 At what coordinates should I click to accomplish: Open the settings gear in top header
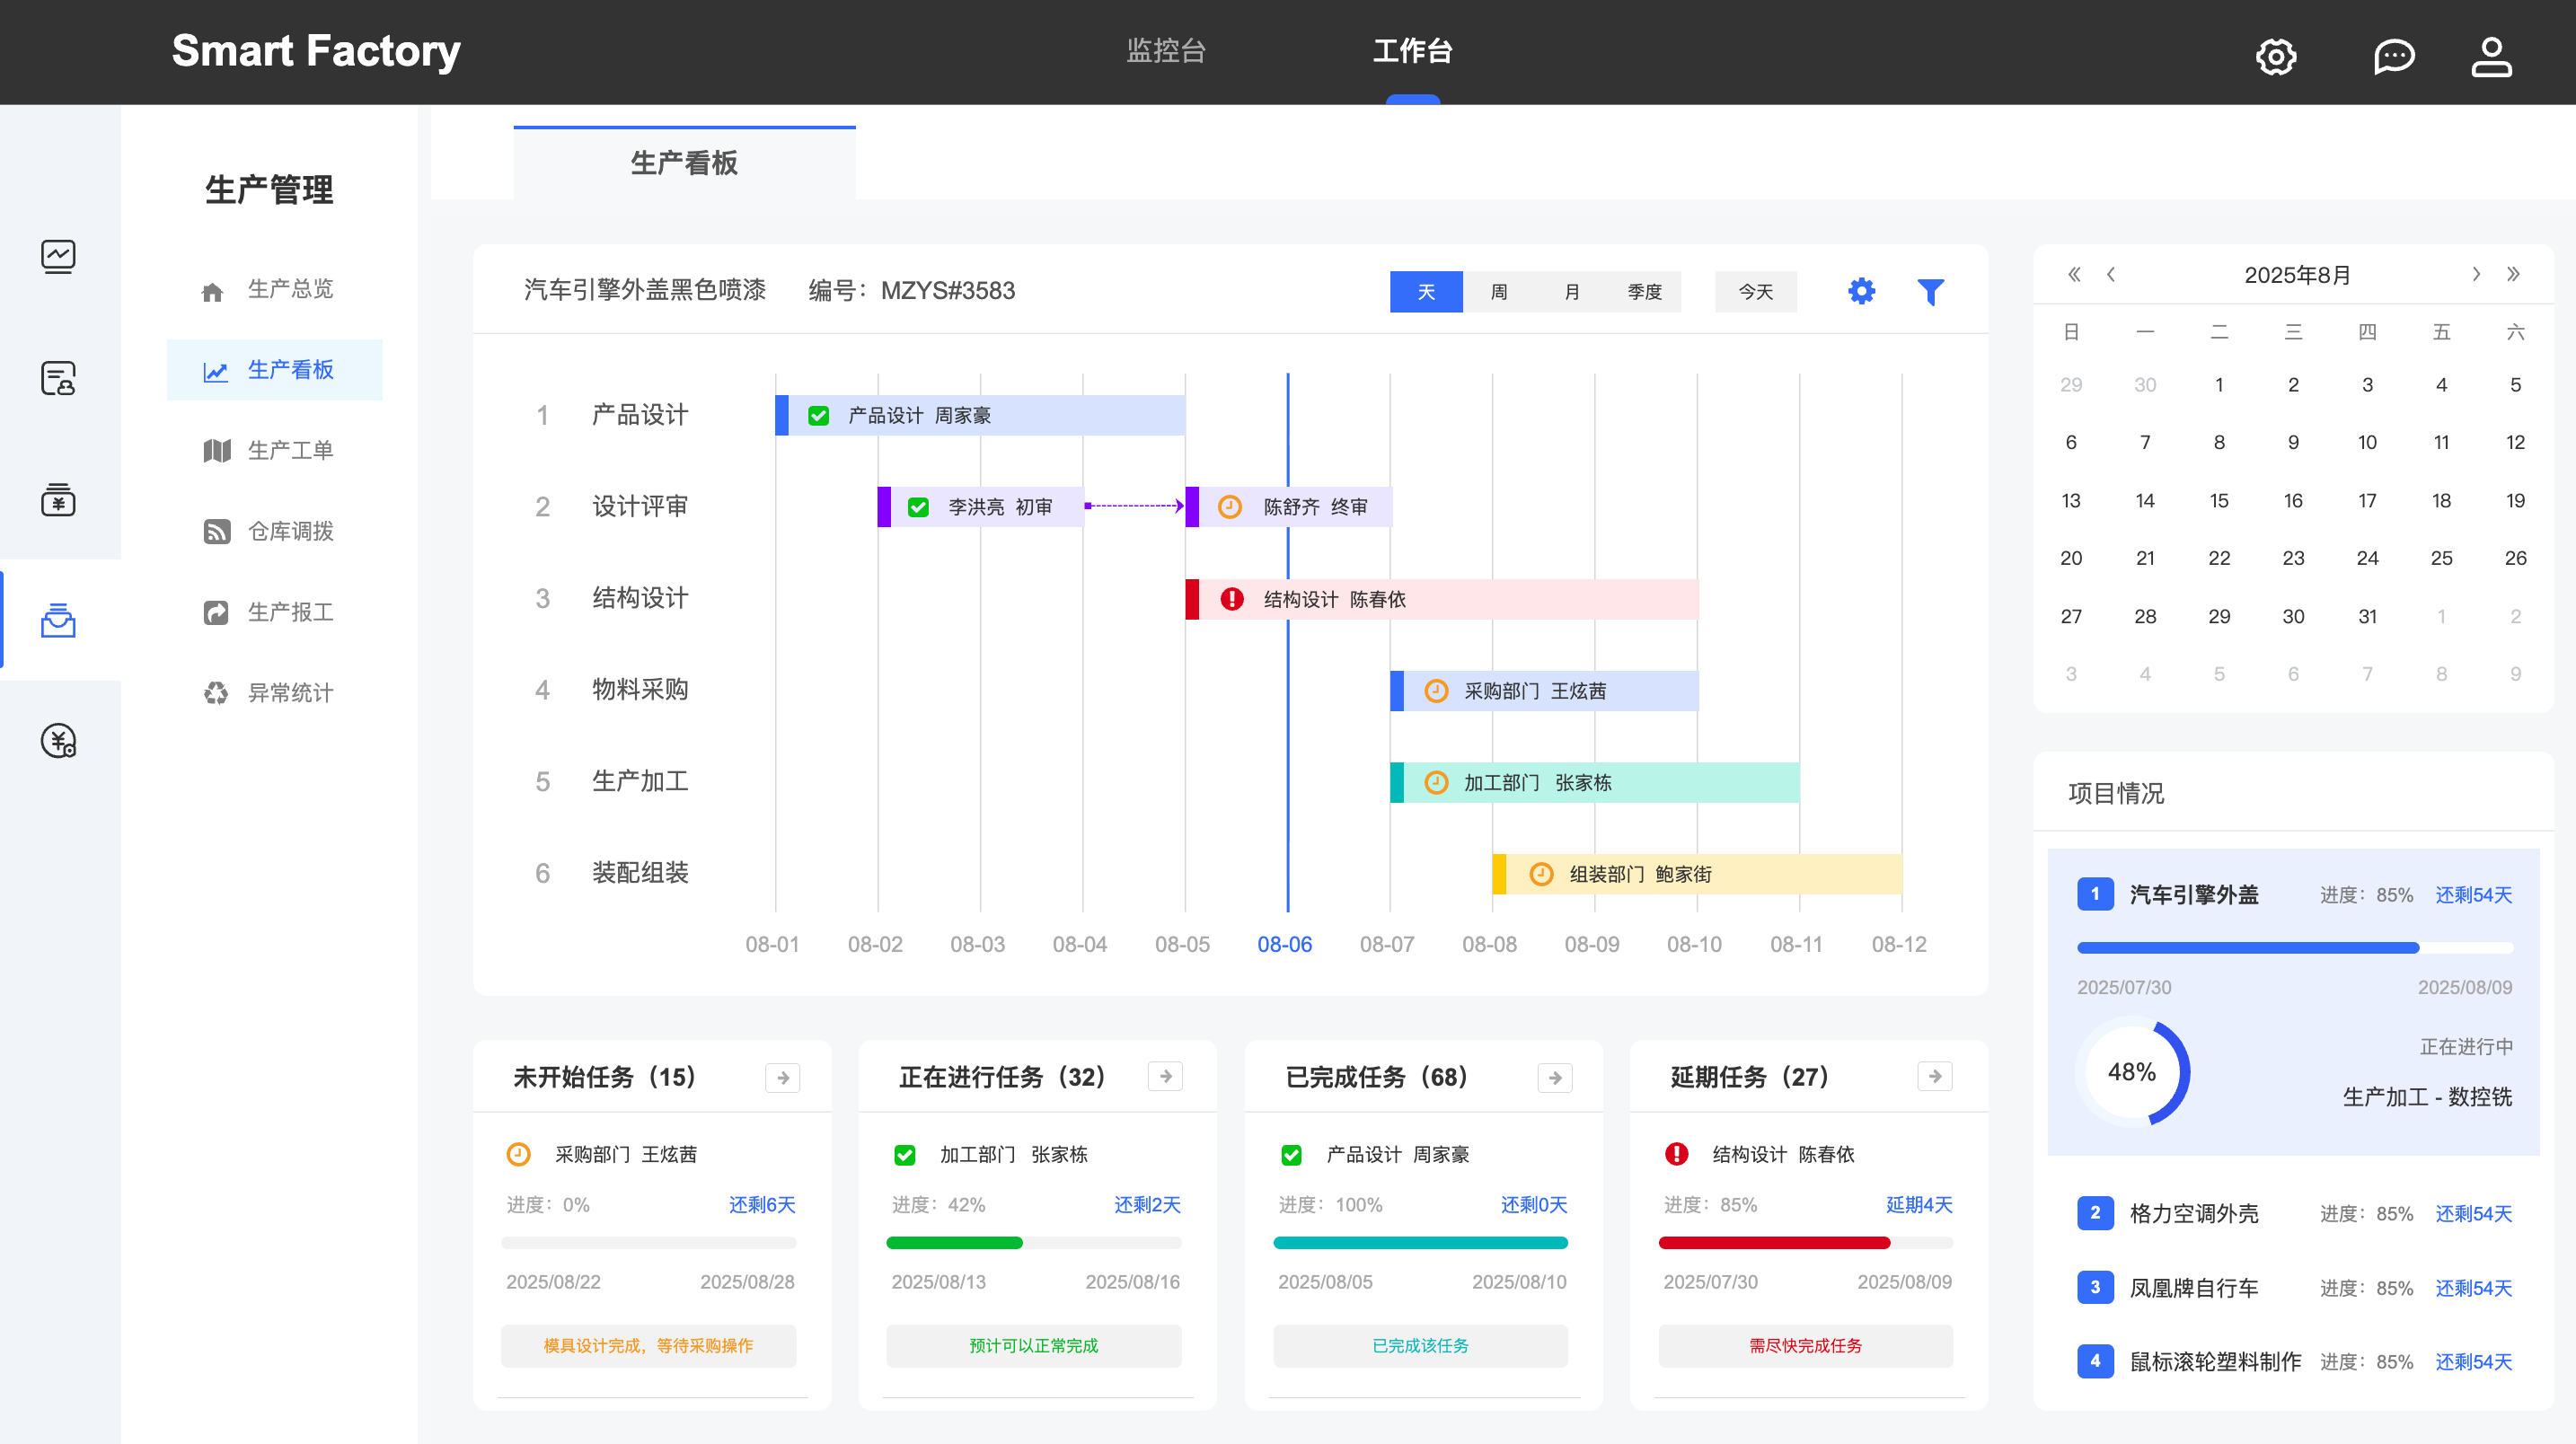pos(2275,56)
